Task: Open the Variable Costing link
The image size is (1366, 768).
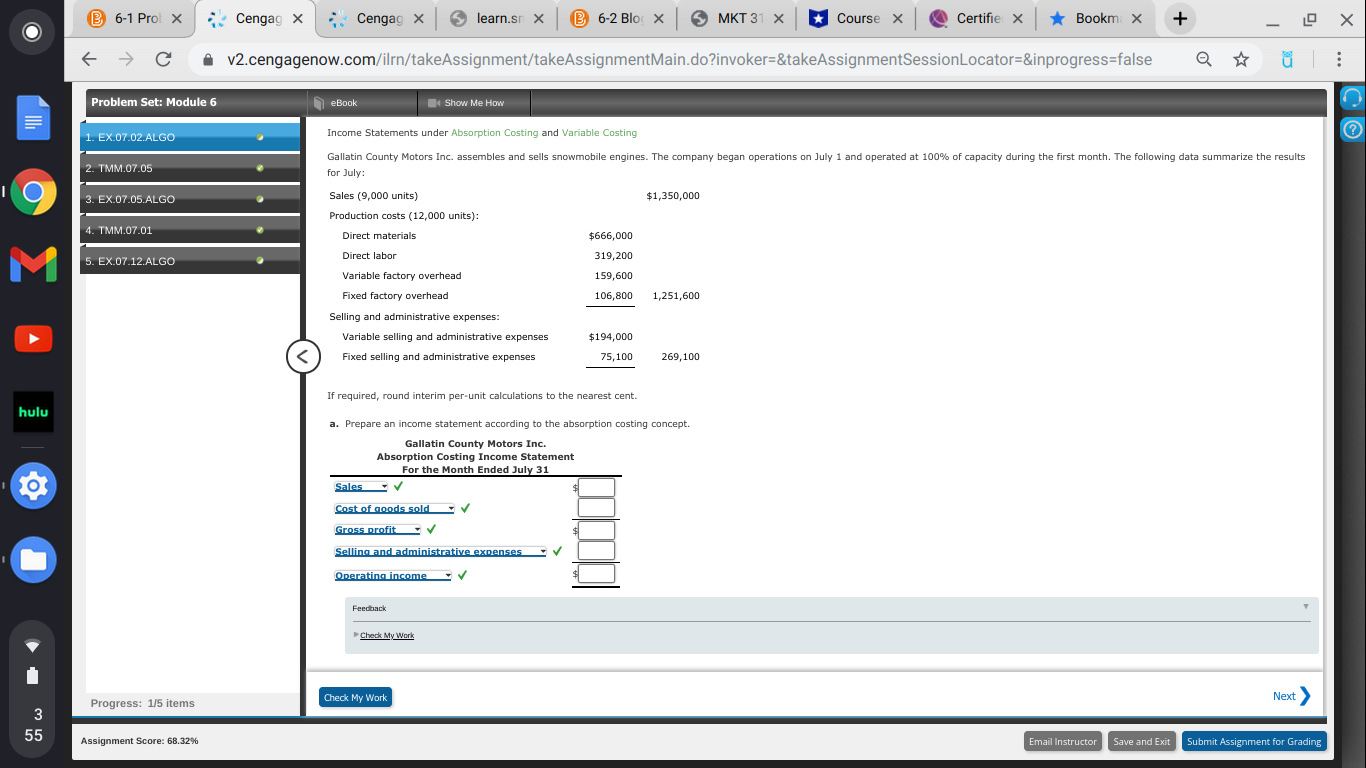Action: (x=599, y=133)
